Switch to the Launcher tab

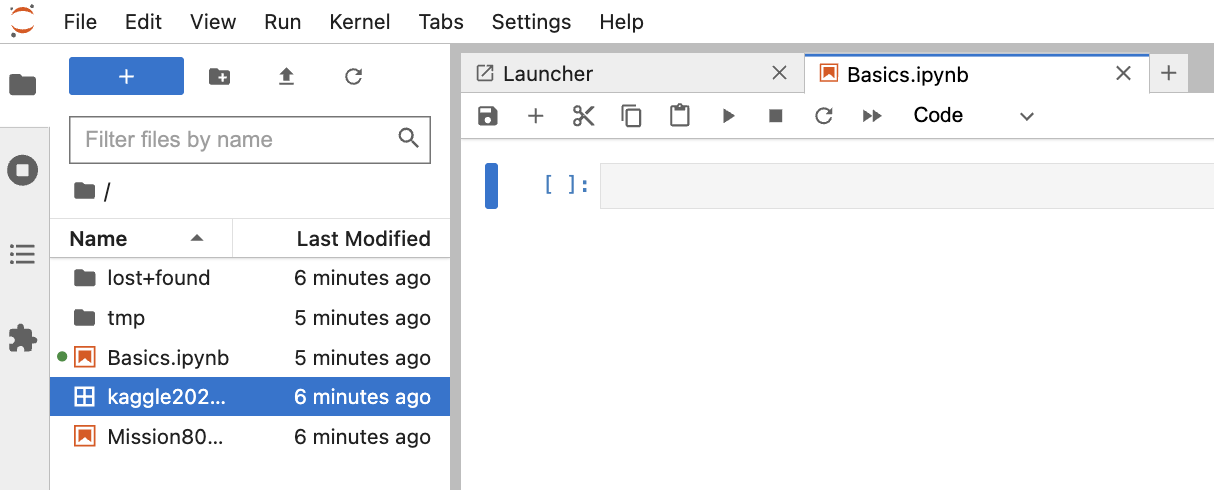tap(547, 74)
